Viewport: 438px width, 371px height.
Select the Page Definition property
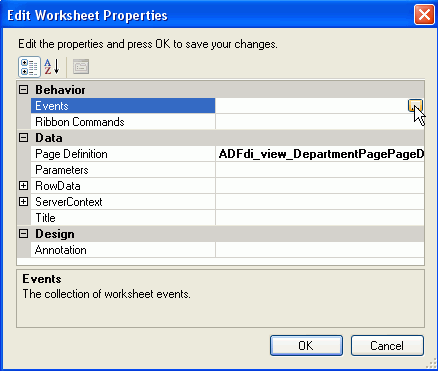pos(123,154)
